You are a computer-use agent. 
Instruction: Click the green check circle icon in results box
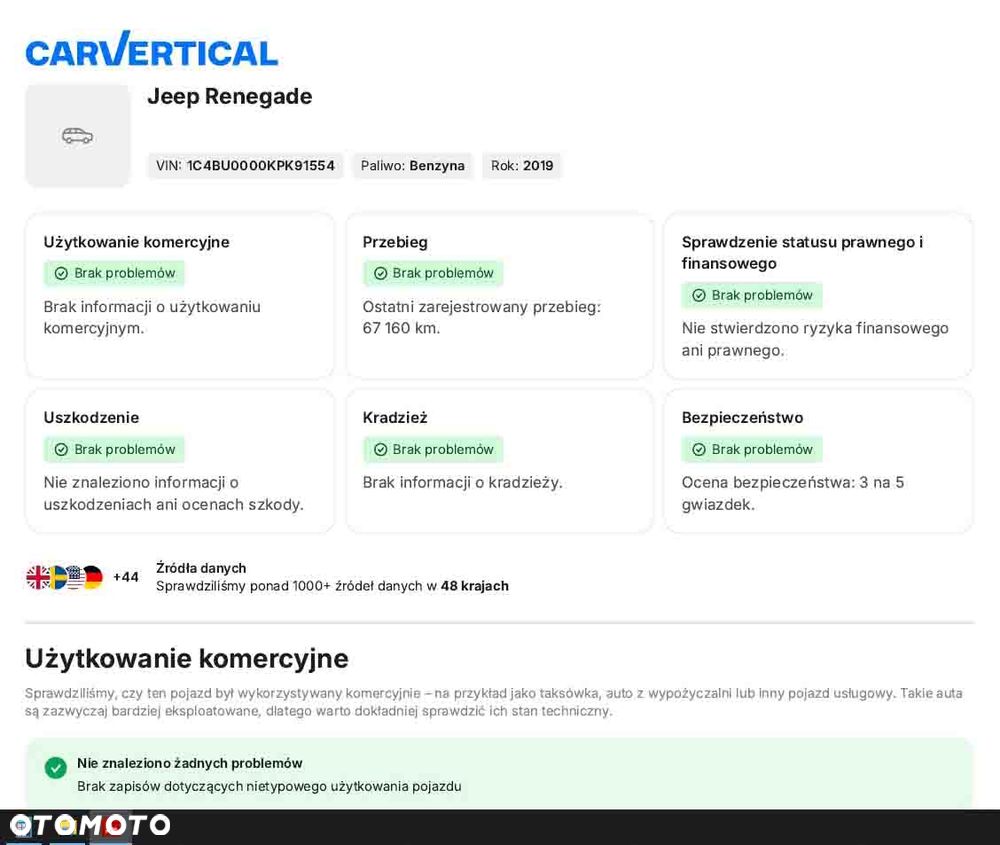(55, 768)
